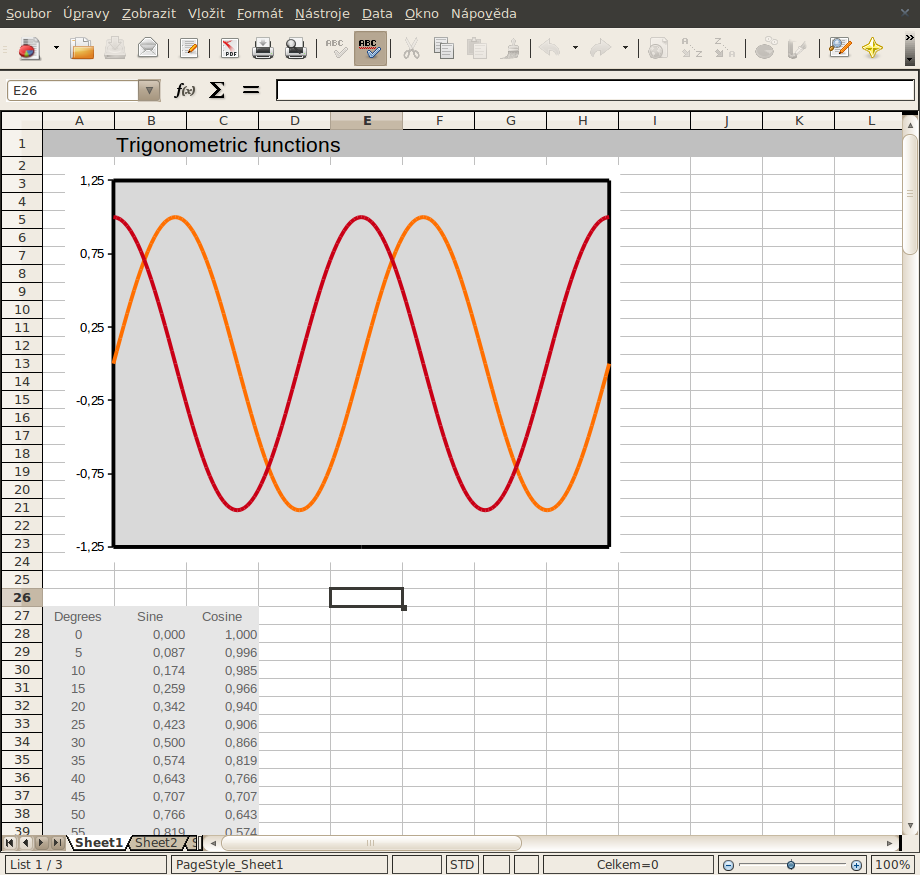Viewport: 920px width, 875px height.
Task: Click the Sum sigma icon
Action: click(217, 91)
